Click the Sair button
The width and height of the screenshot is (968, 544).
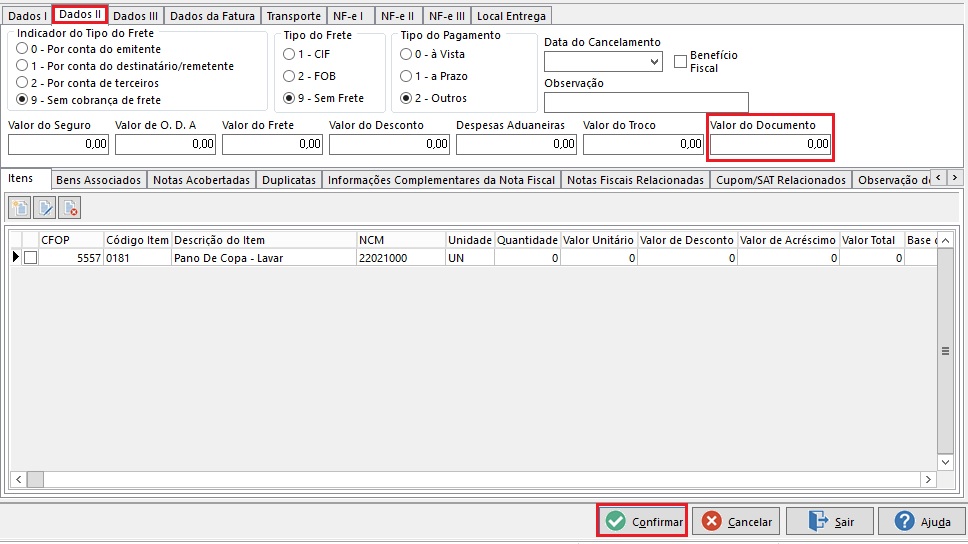(830, 521)
